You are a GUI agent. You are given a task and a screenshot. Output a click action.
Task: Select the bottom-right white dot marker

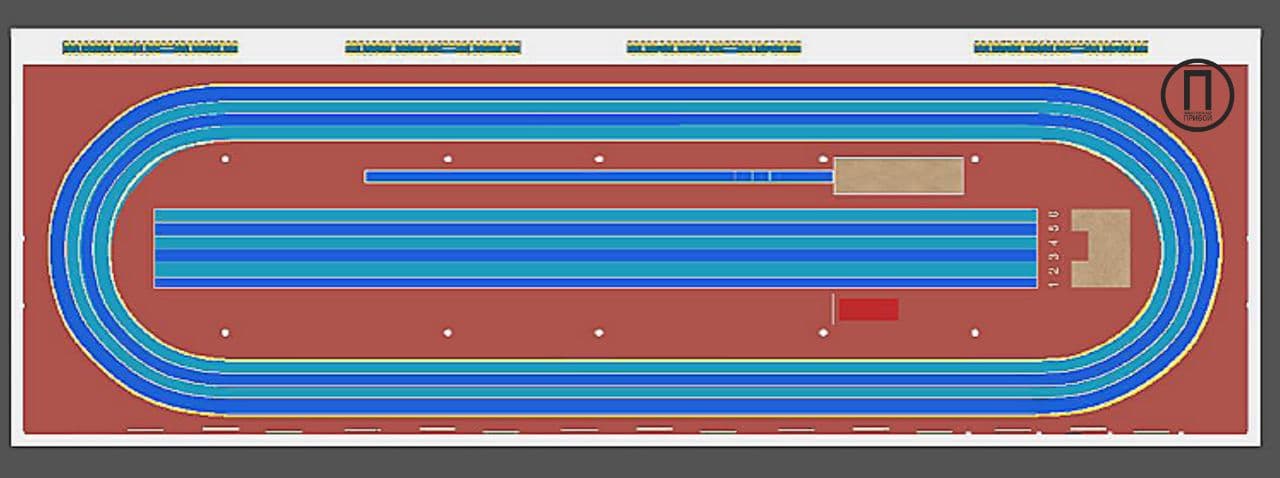(x=975, y=332)
